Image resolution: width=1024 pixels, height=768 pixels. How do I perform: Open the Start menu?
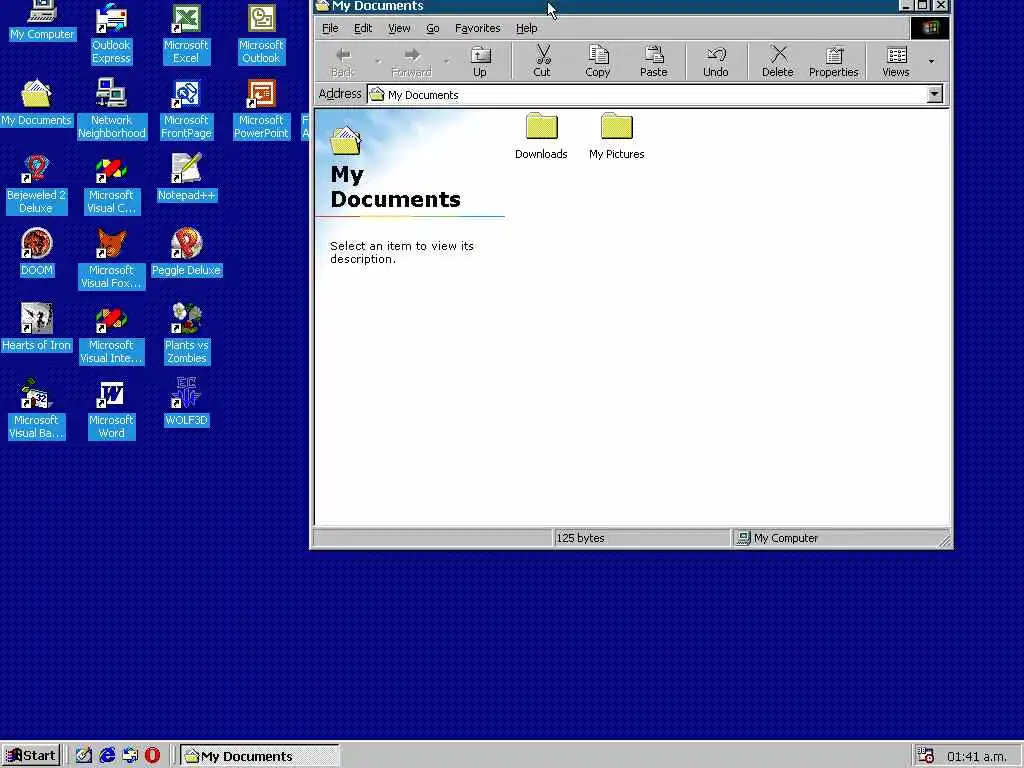click(31, 756)
